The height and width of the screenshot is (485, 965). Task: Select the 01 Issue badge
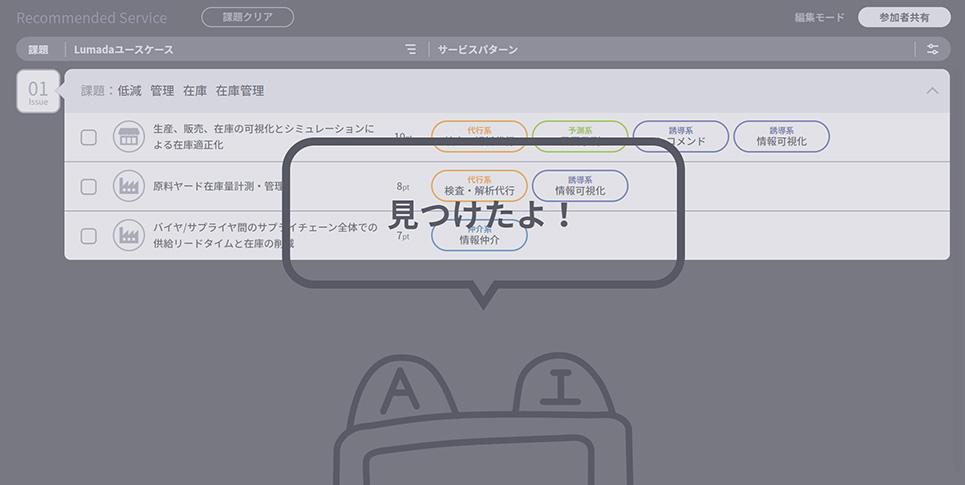coord(38,92)
